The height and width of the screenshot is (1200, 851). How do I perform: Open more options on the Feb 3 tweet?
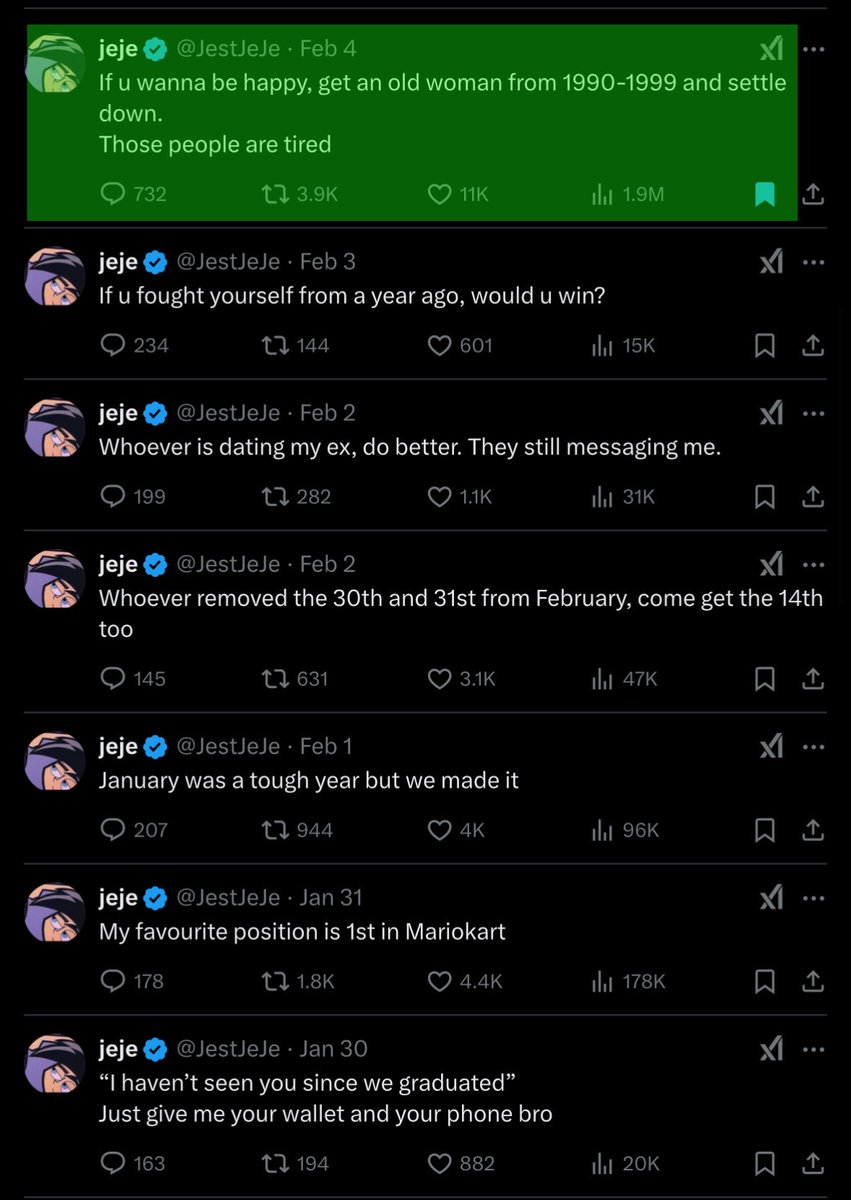(813, 262)
